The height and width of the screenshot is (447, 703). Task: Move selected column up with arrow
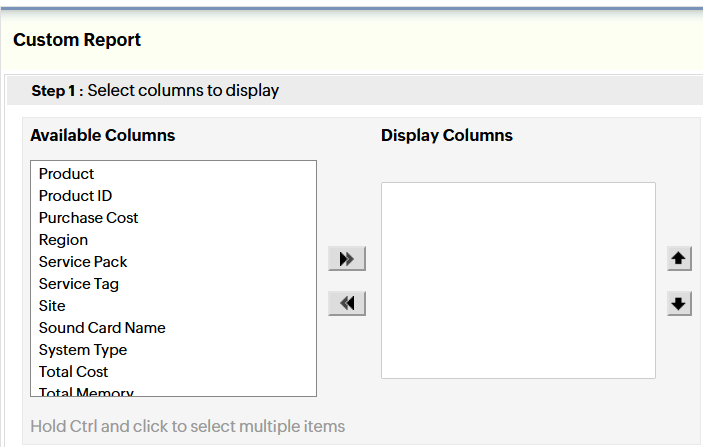click(680, 259)
